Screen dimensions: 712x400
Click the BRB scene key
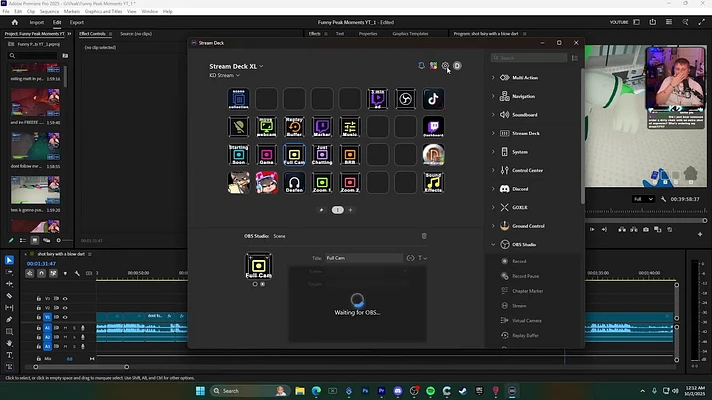point(350,155)
